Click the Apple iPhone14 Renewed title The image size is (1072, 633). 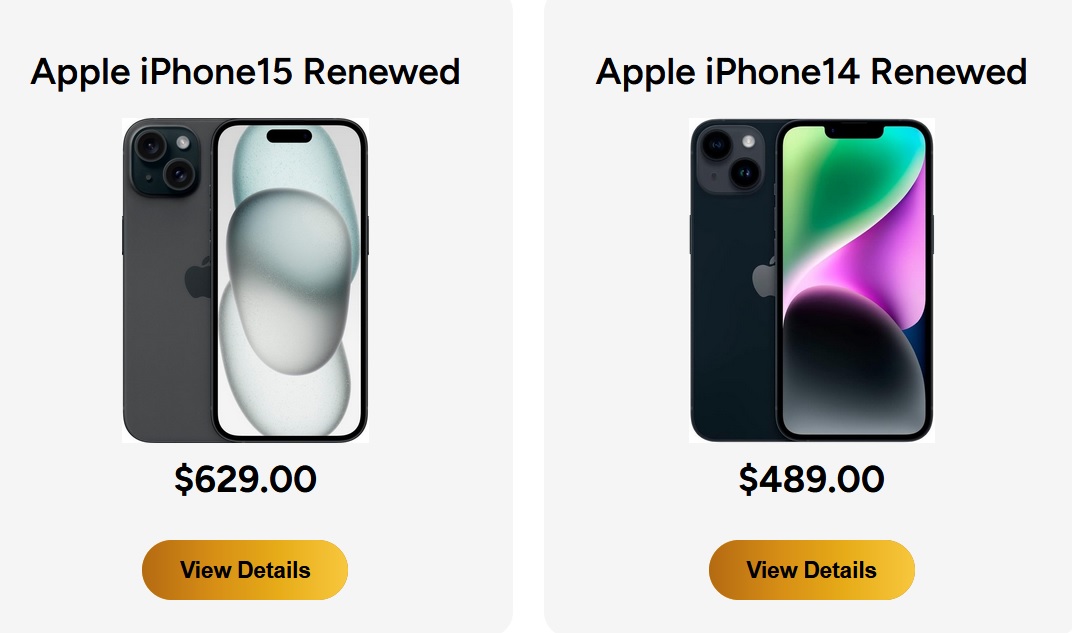coord(812,72)
